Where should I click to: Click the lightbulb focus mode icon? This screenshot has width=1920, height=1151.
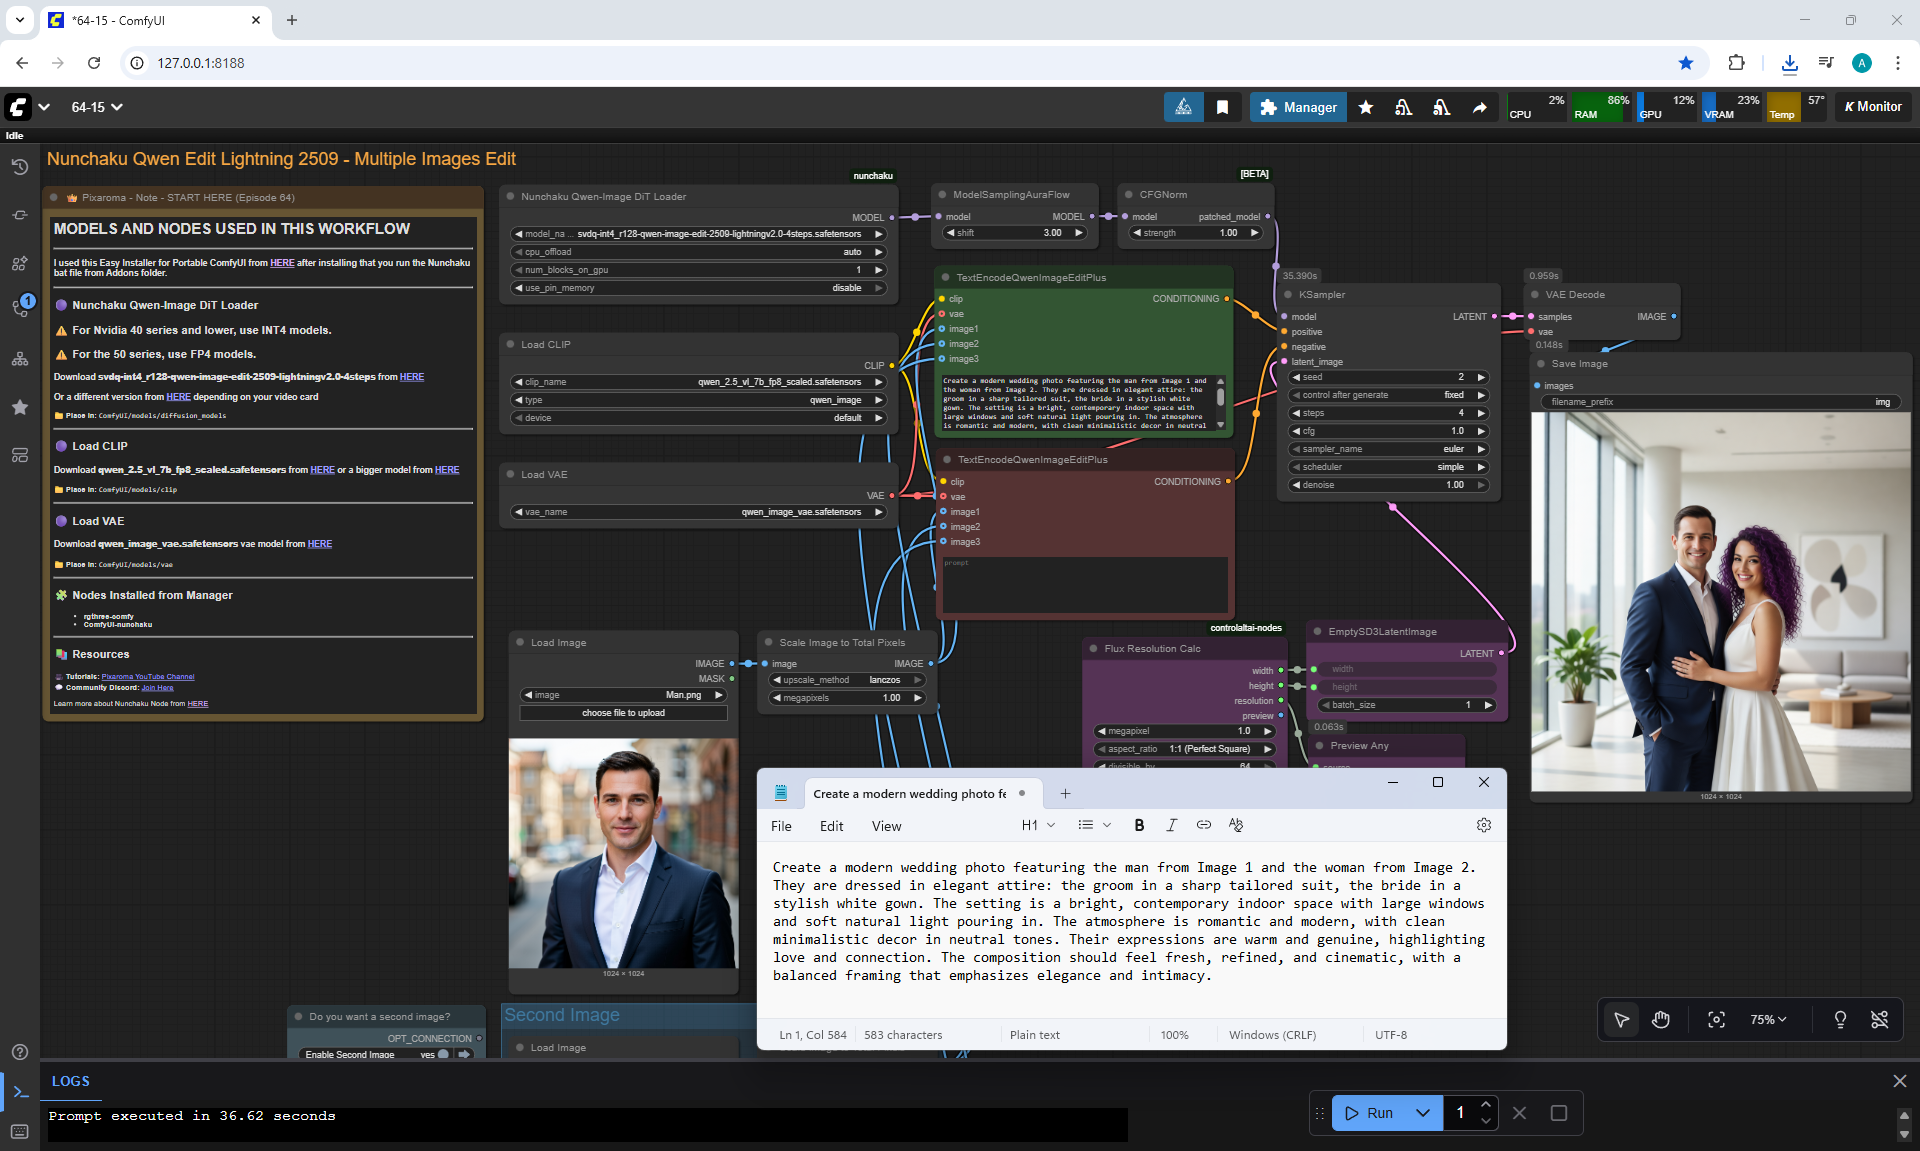[1839, 1019]
